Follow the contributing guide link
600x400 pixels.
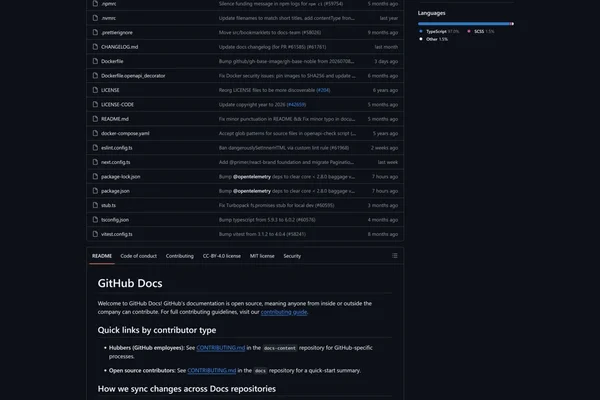284,312
